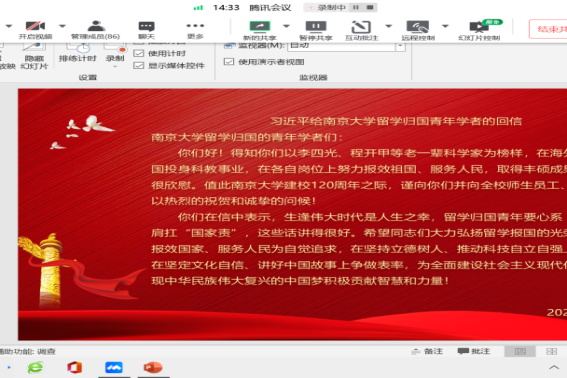
Task: Expand the arrow next to 新的共享
Action: [x=286, y=26]
